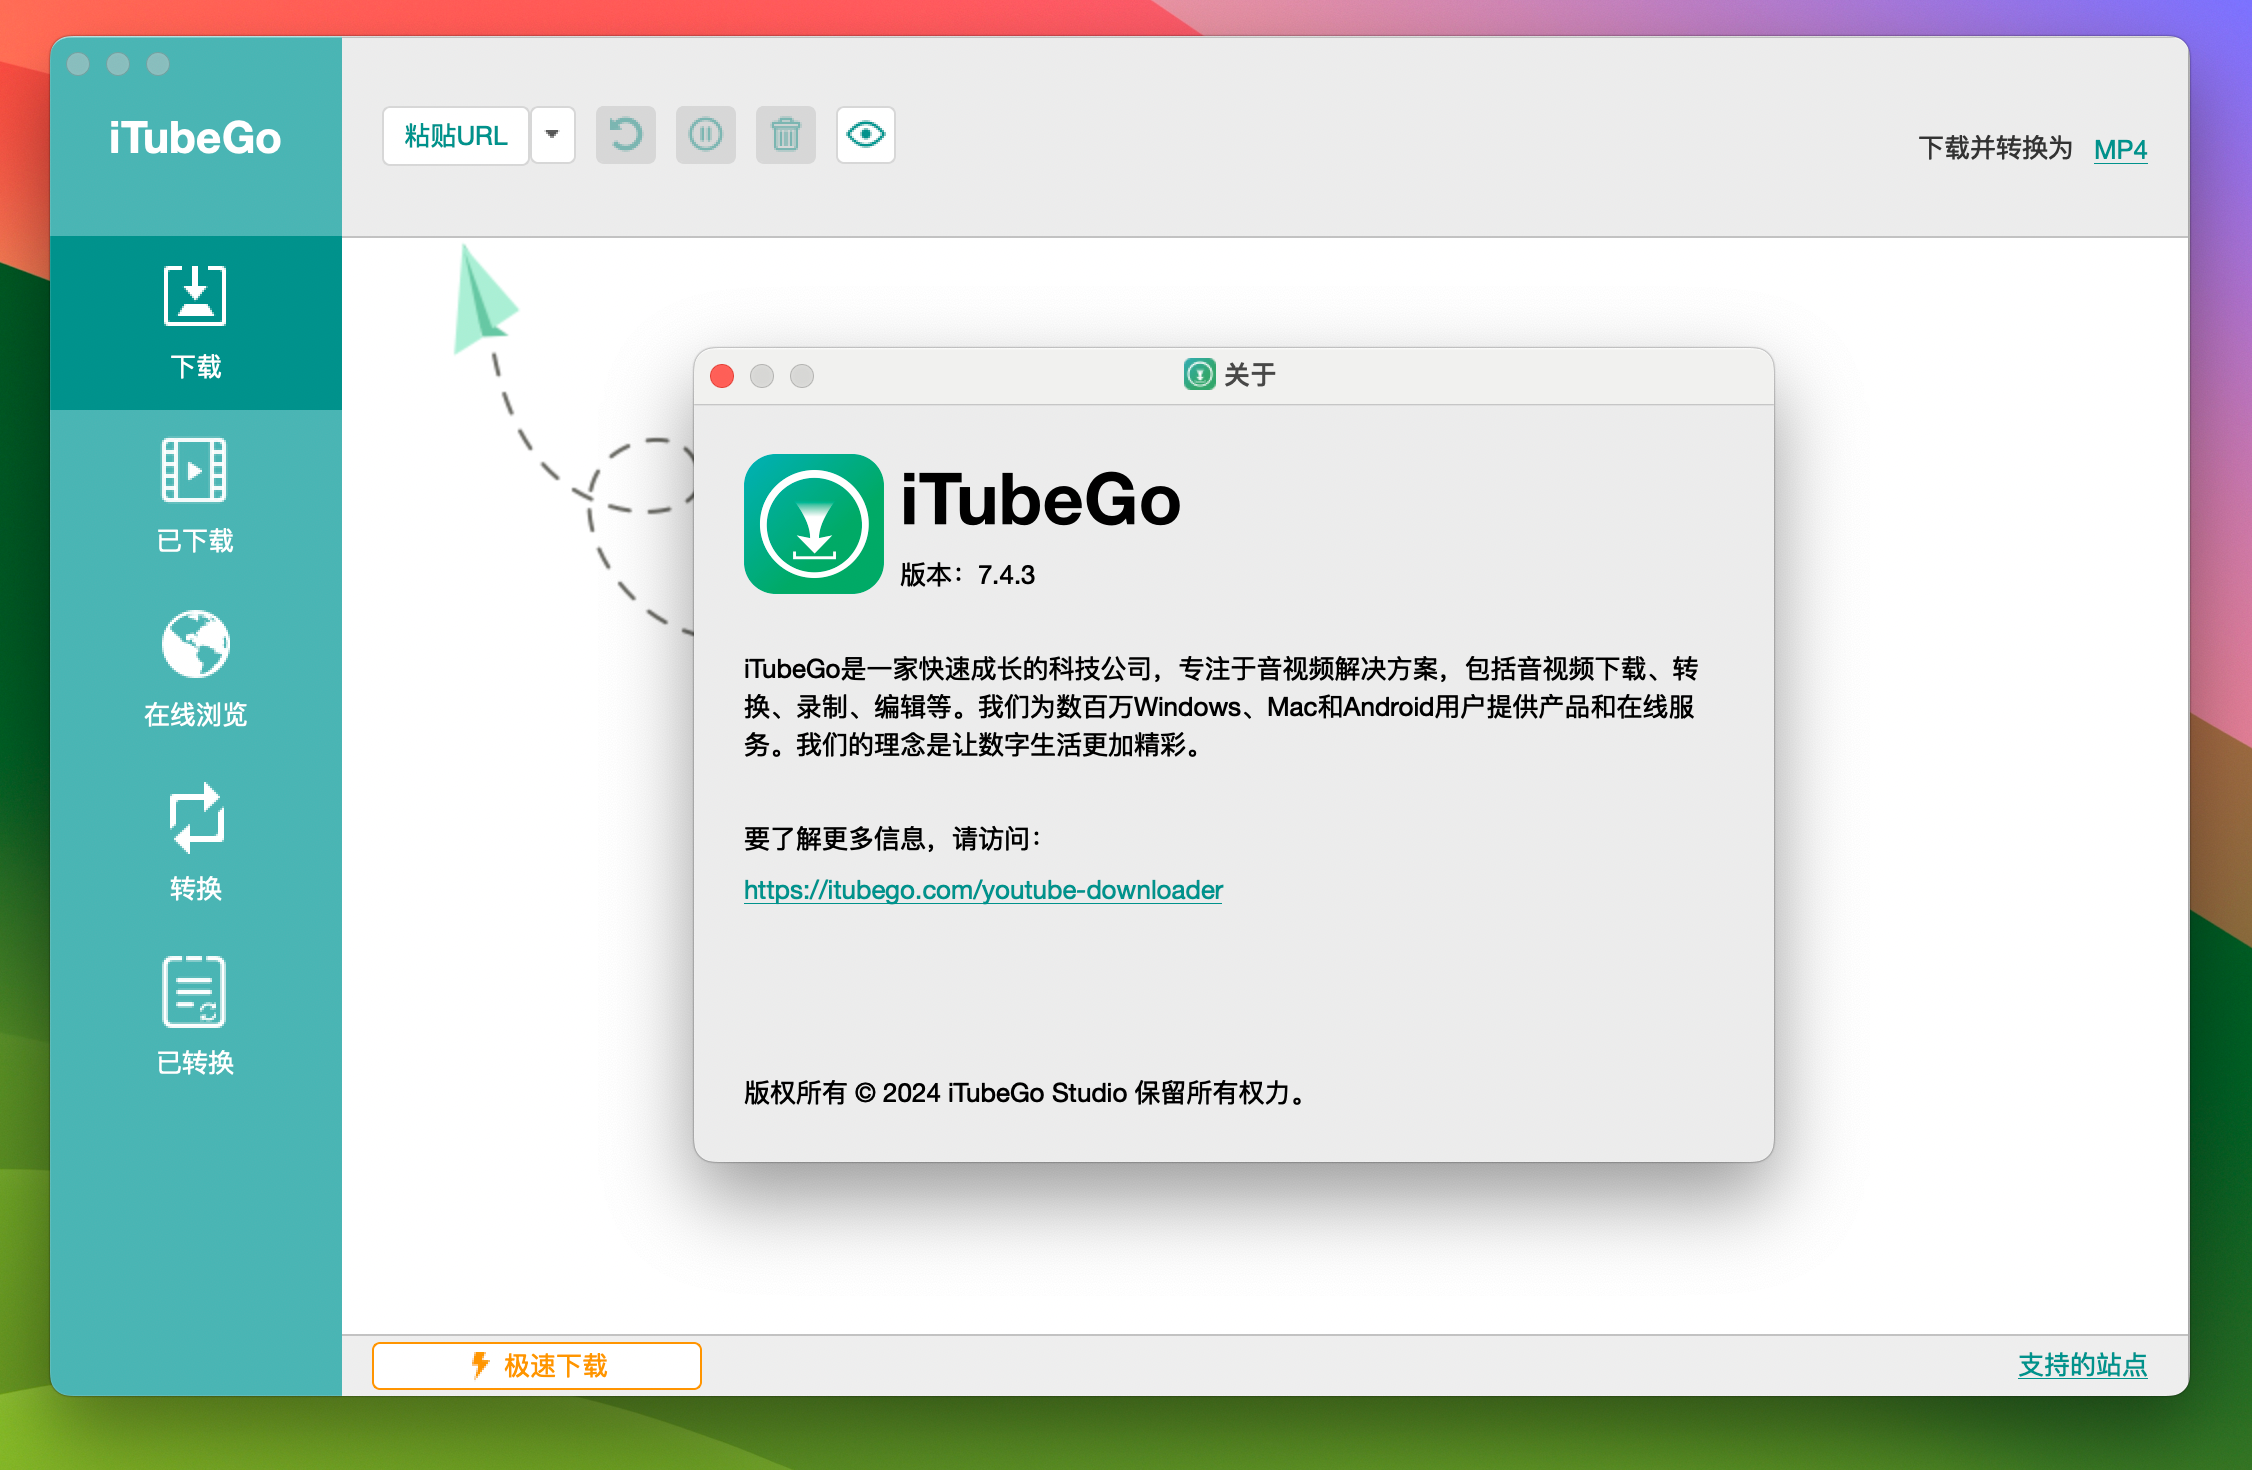This screenshot has height=1470, width=2252.
Task: Click the large iTubeGo app logo in About
Action: tap(814, 524)
